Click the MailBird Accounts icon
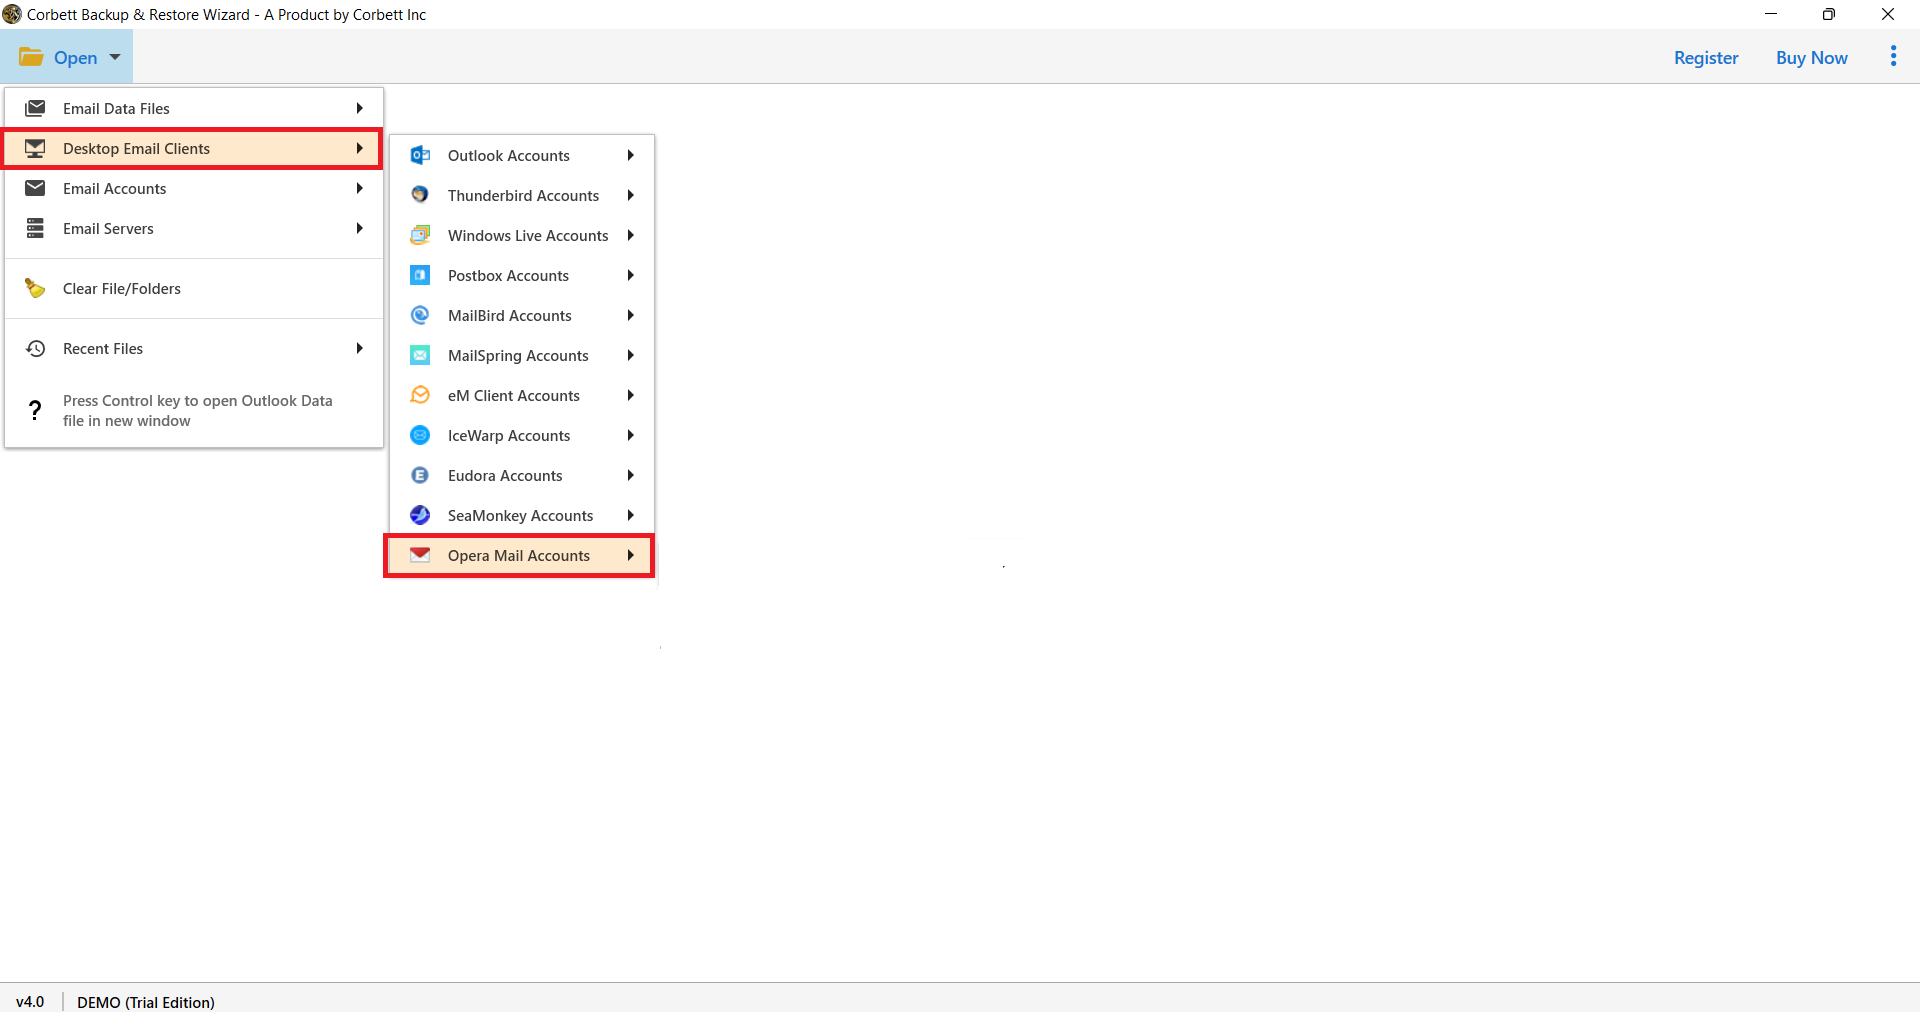Image resolution: width=1920 pixels, height=1012 pixels. tap(420, 315)
